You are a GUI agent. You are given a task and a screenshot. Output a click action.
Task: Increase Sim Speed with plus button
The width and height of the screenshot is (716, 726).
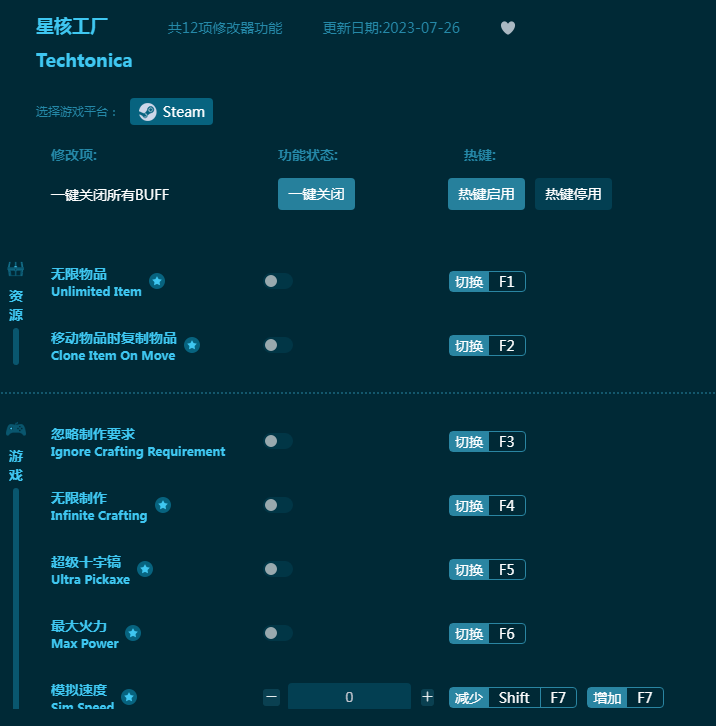(x=427, y=697)
